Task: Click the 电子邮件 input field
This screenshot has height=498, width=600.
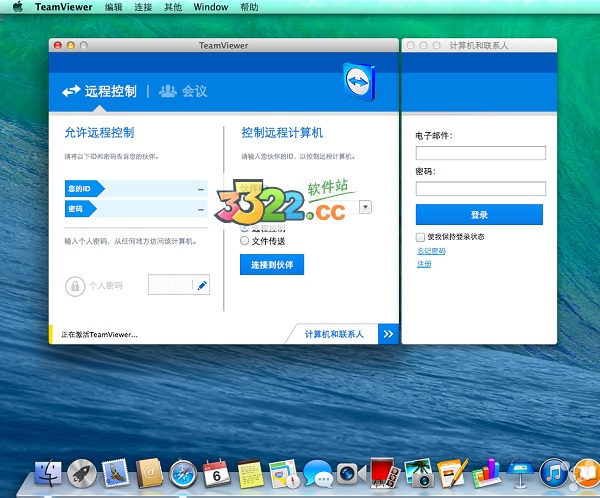Action: [x=480, y=153]
